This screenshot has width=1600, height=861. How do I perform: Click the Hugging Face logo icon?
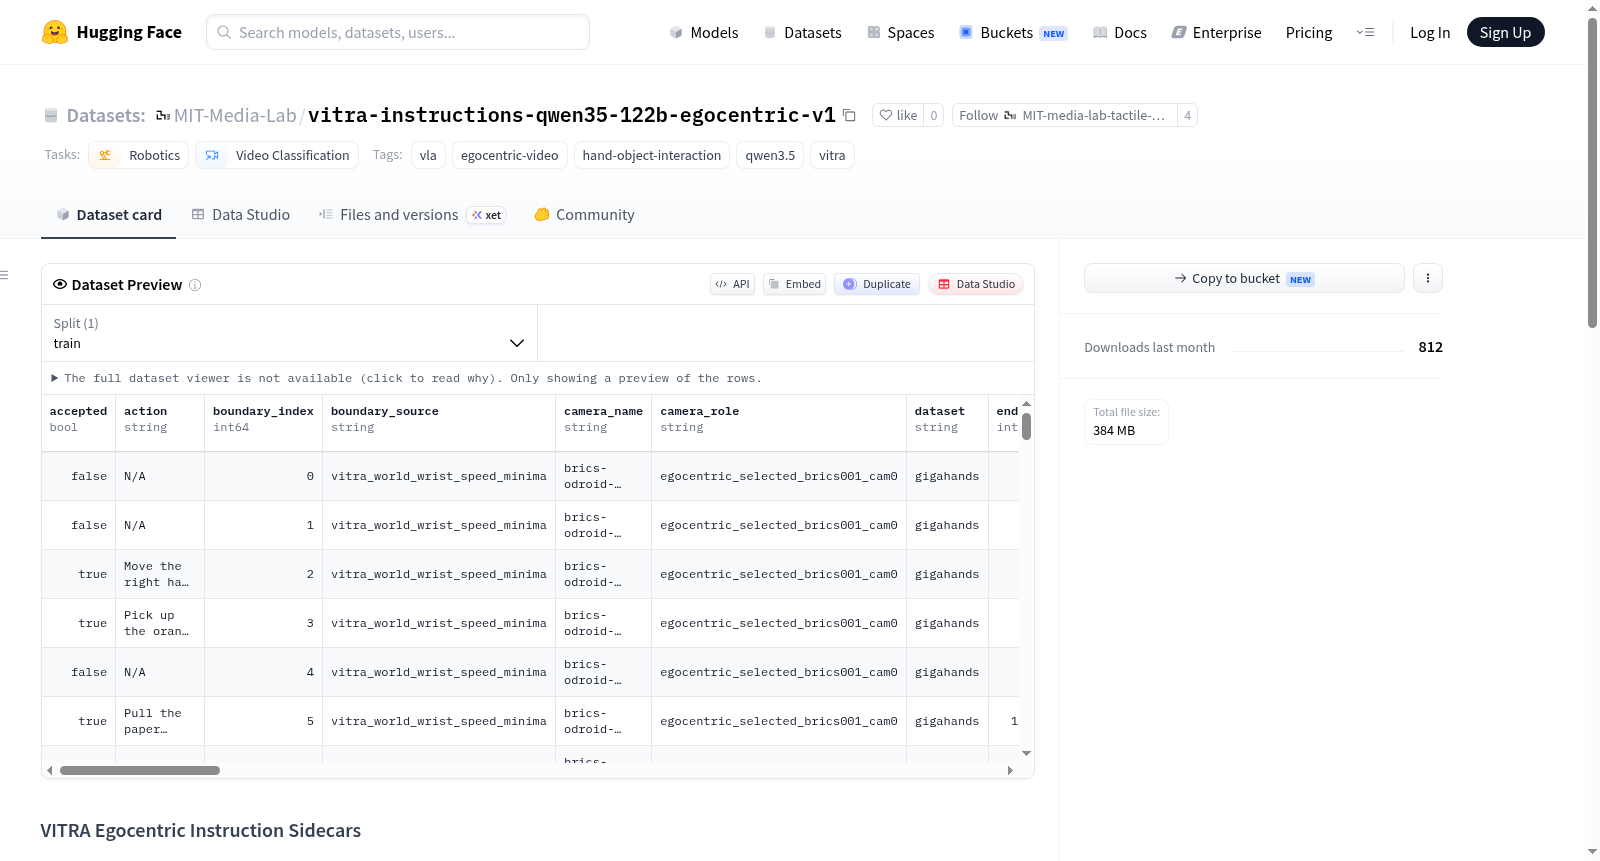point(55,32)
